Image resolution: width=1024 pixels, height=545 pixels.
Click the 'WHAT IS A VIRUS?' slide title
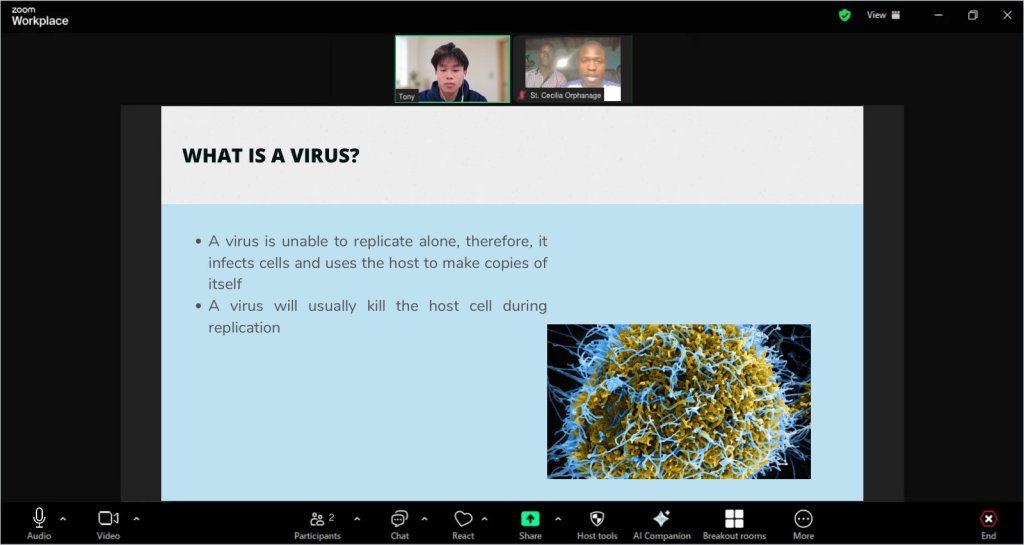[270, 155]
